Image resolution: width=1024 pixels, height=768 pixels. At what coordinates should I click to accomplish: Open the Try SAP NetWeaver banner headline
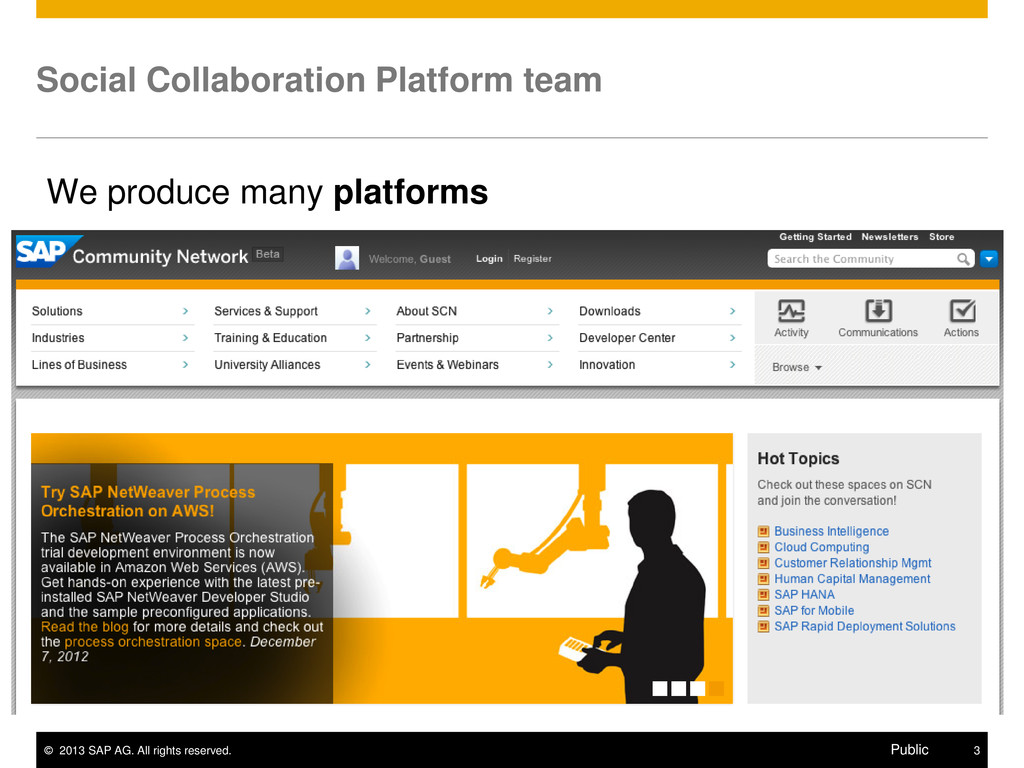pyautogui.click(x=148, y=501)
